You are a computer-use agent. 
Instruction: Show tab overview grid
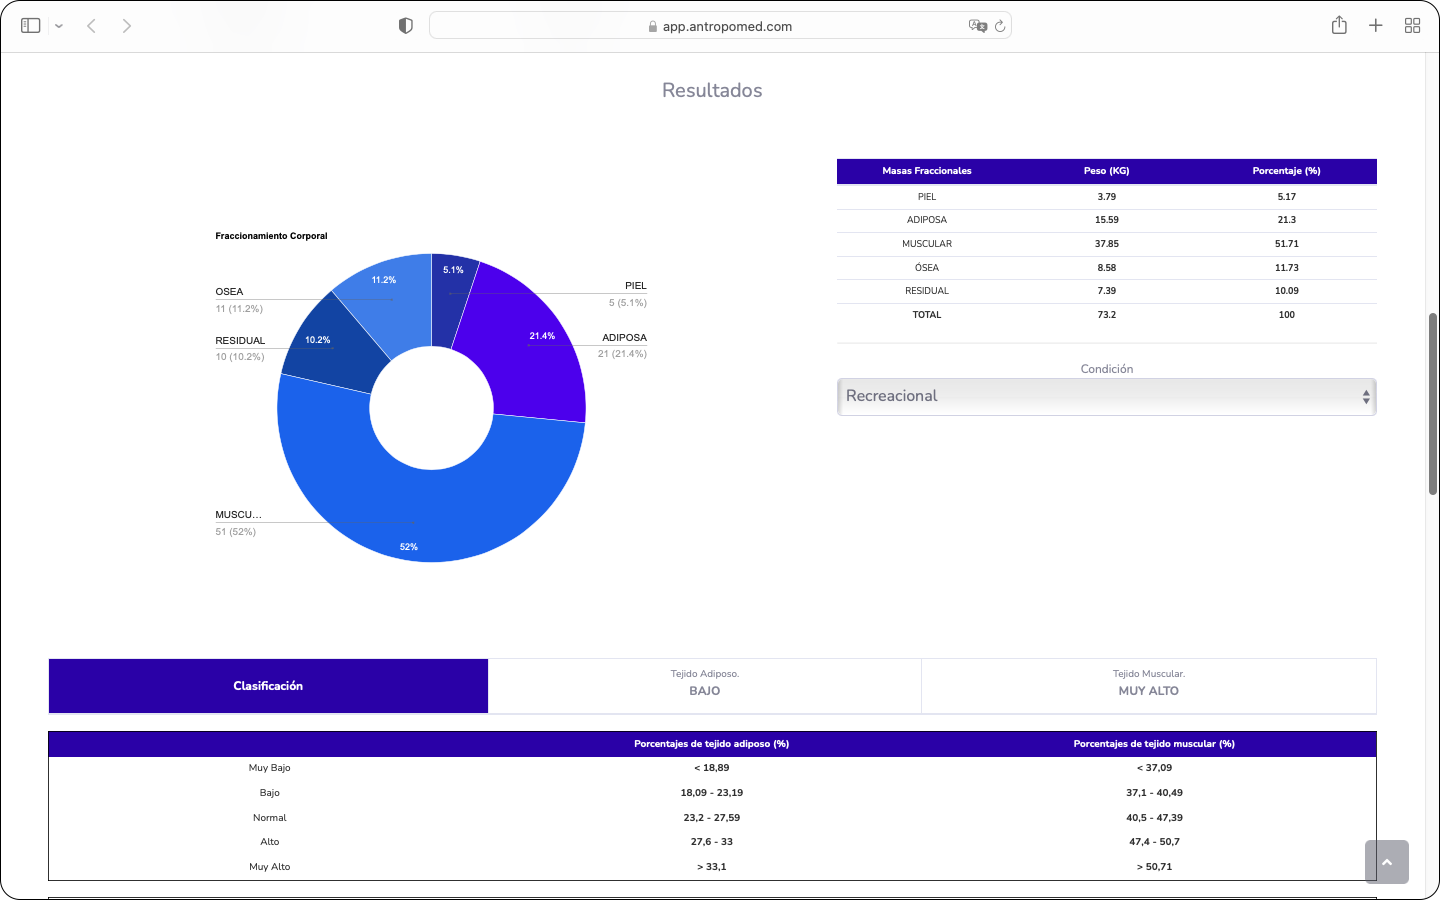1412,26
